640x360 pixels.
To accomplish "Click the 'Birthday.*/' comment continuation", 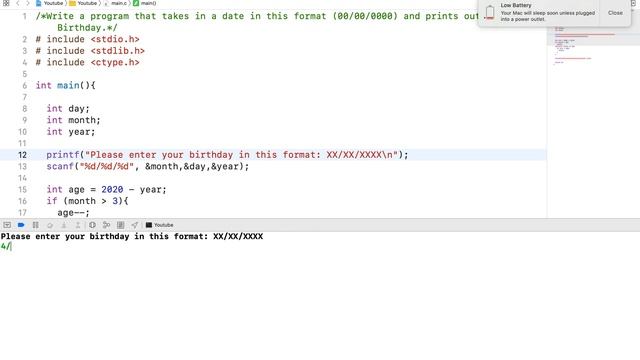I will click(x=87, y=28).
